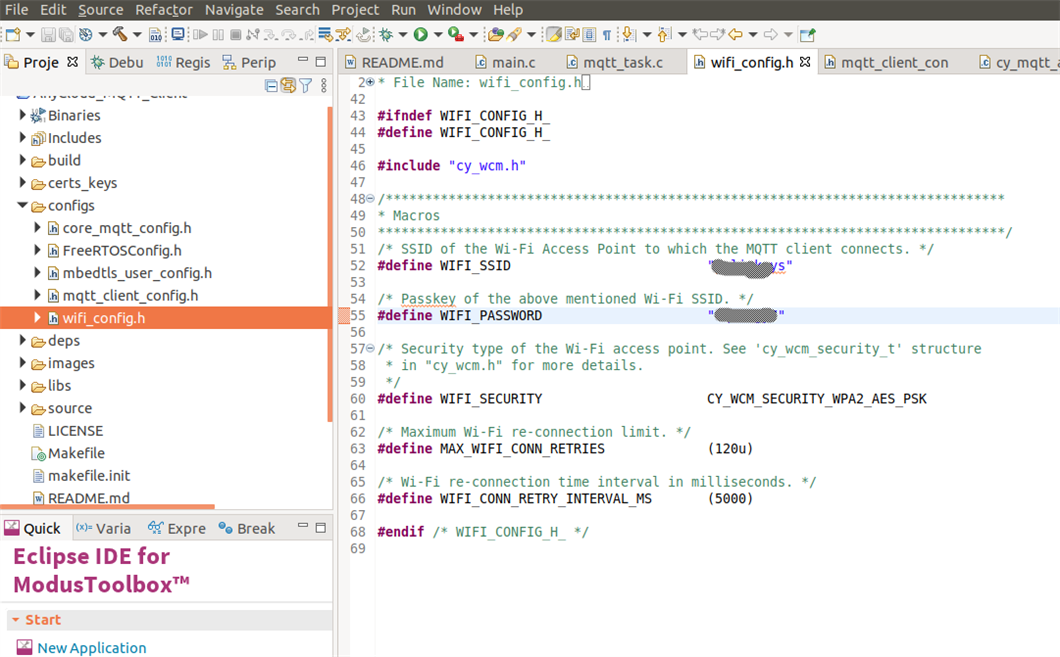
Task: Switch to the mqtt_task.c editor tab
Action: 622,62
